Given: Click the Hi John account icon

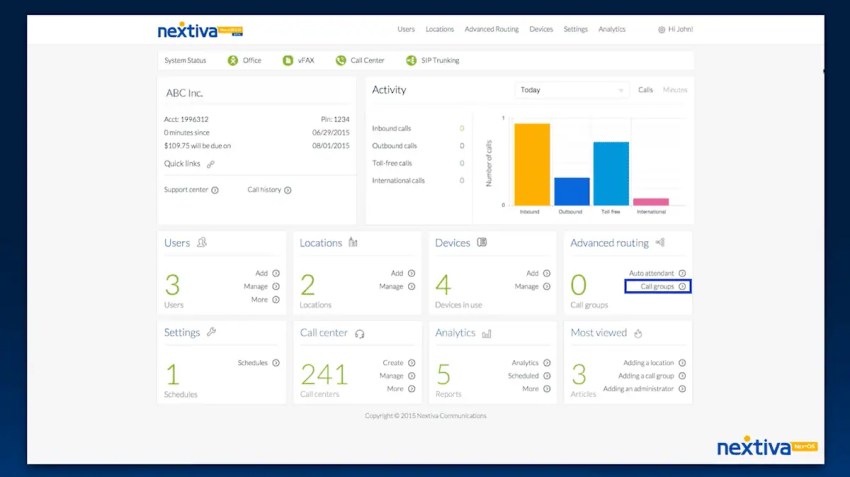Looking at the screenshot, I should pyautogui.click(x=661, y=30).
